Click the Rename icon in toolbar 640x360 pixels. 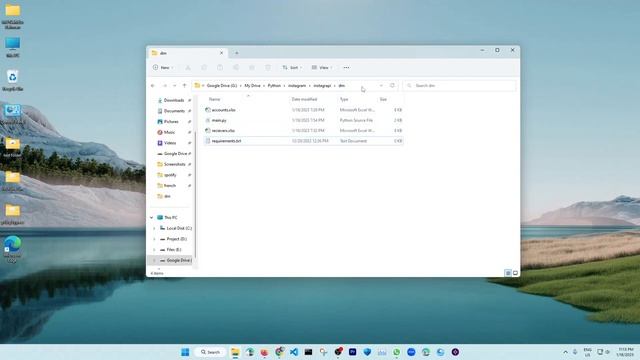pyautogui.click(x=236, y=68)
